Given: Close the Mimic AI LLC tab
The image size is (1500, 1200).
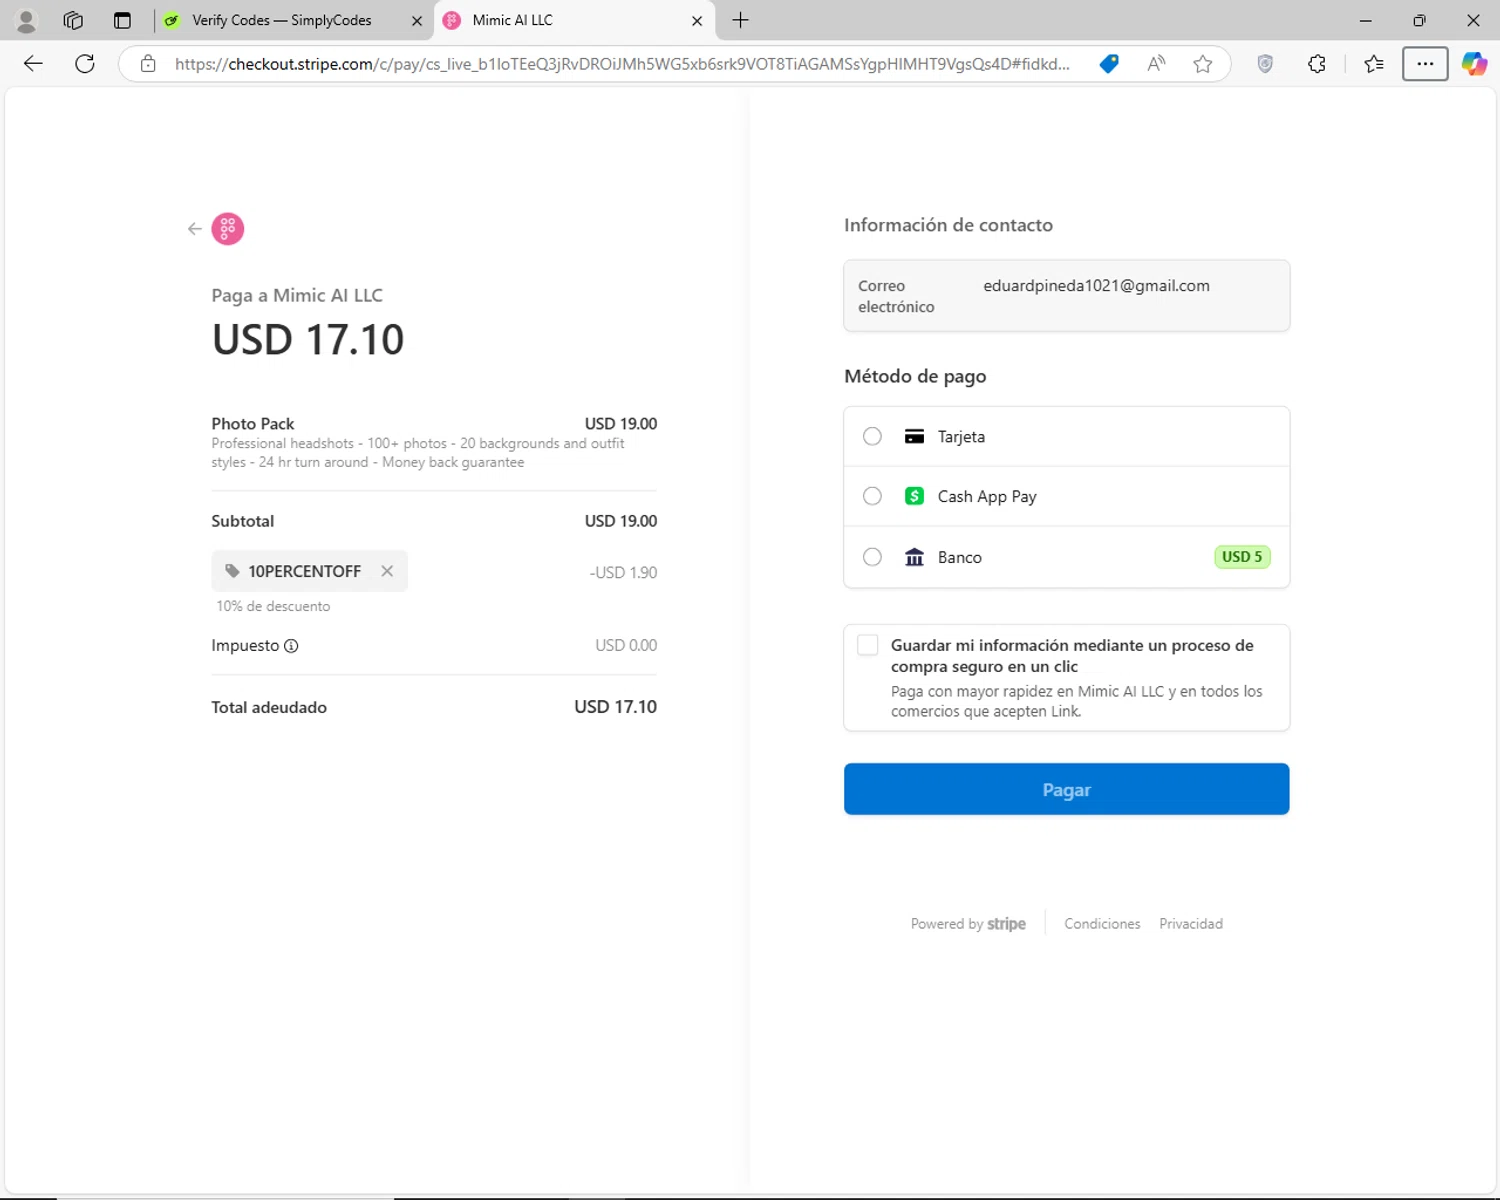Looking at the screenshot, I should (697, 20).
